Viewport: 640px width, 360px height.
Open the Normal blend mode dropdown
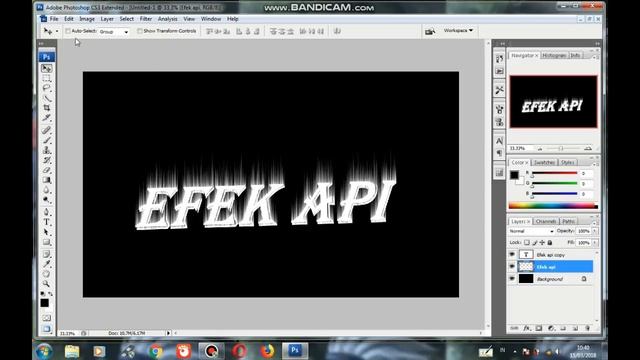[x=531, y=231]
